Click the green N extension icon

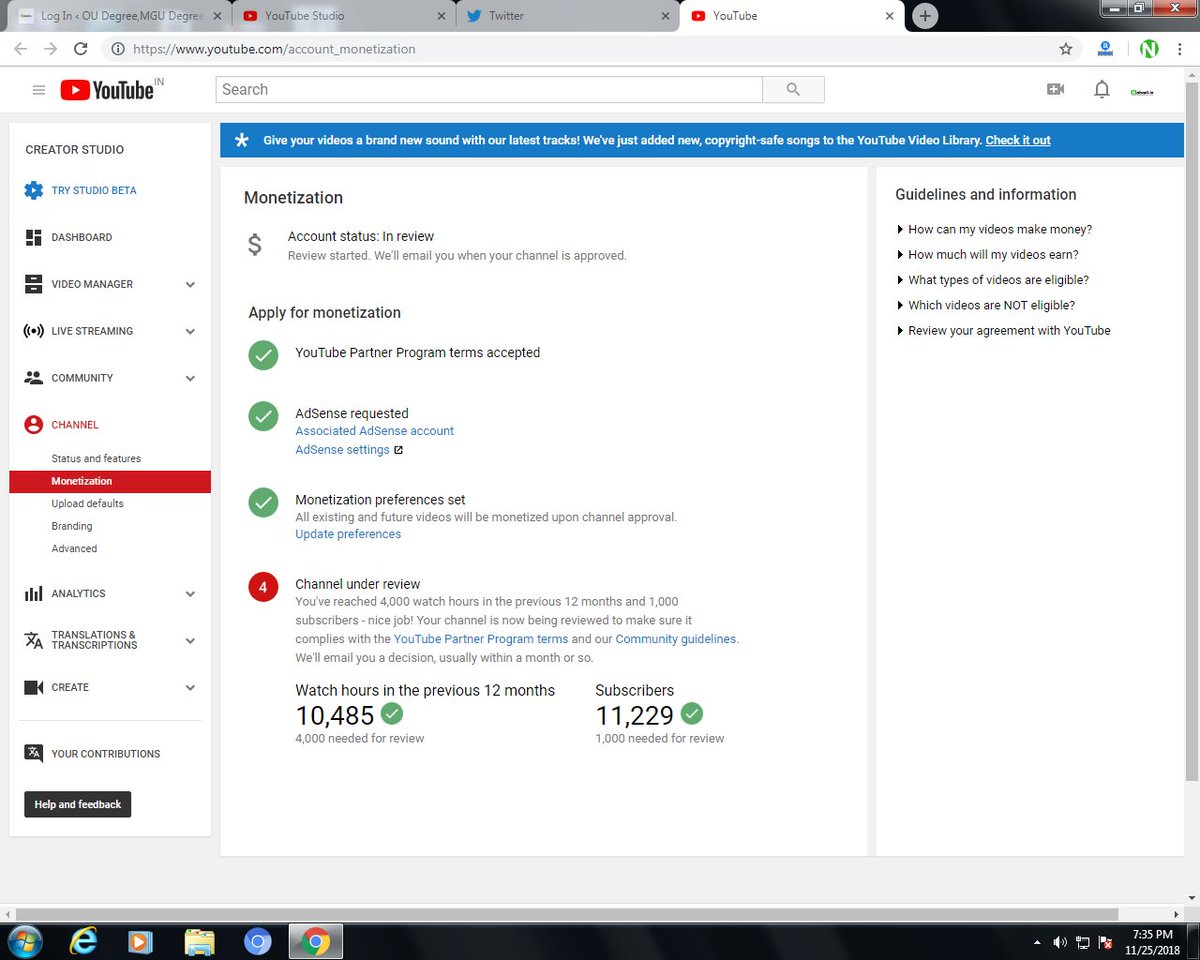1148,49
